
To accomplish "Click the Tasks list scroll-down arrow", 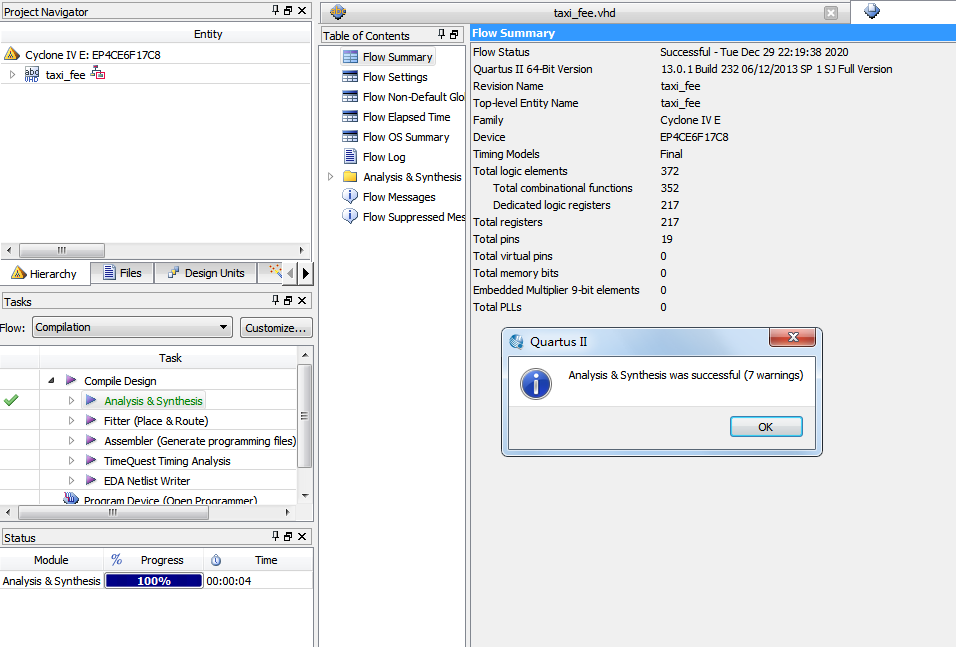I will pos(305,496).
